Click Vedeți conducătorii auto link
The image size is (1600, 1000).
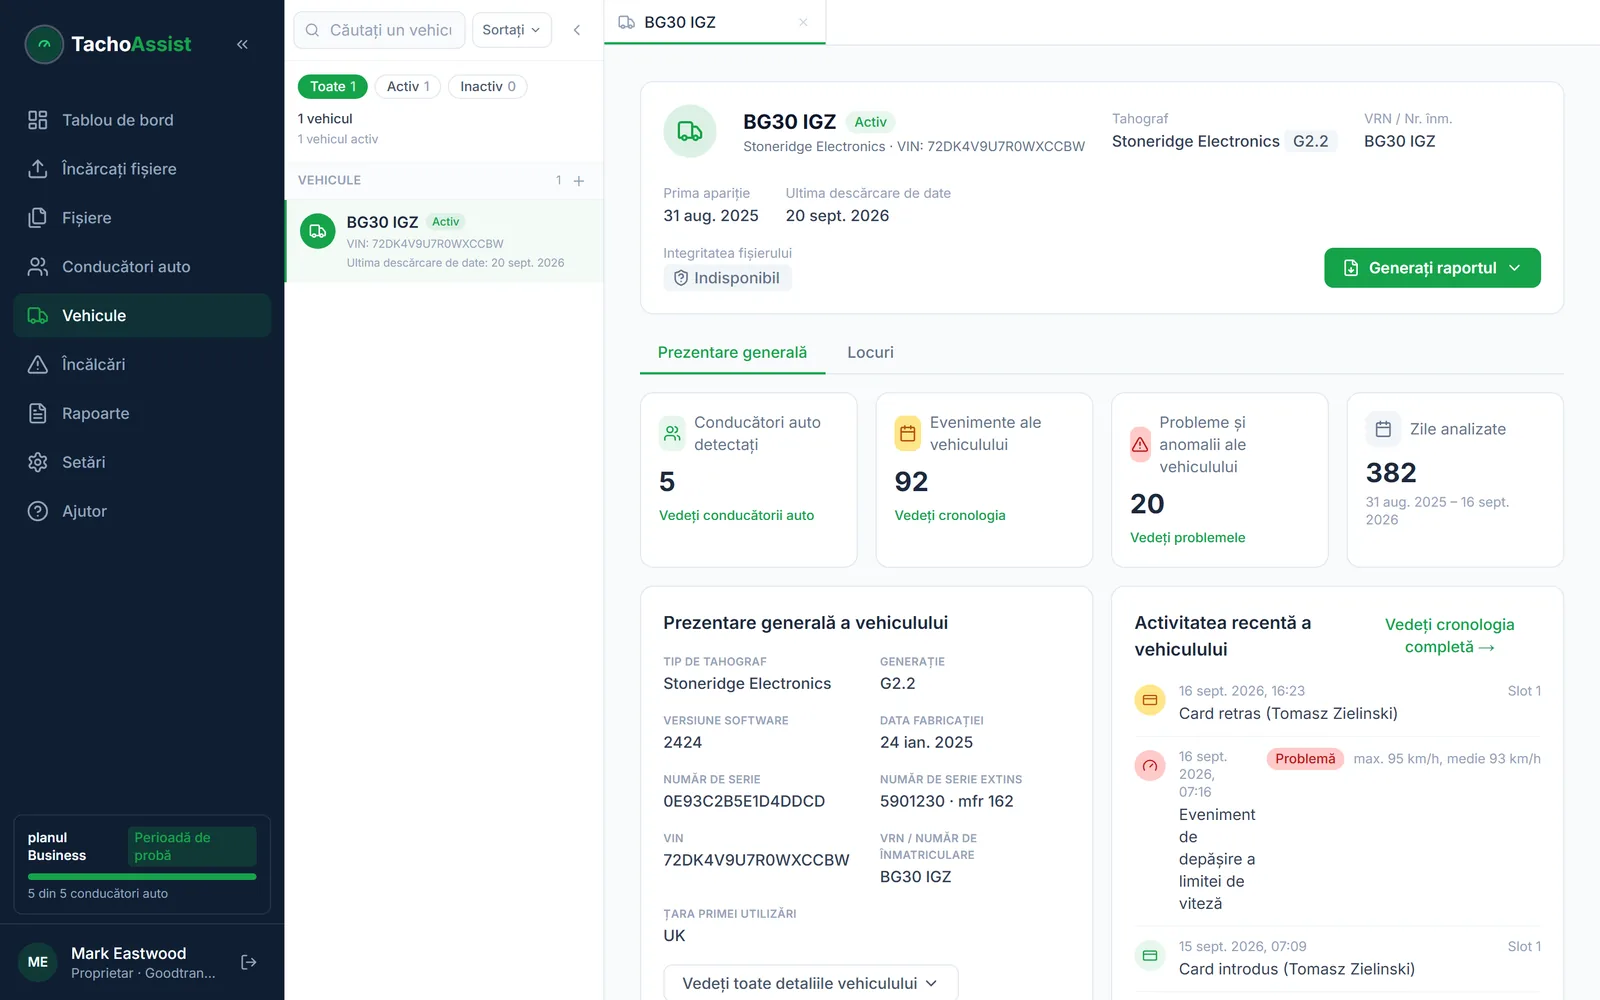coord(736,516)
